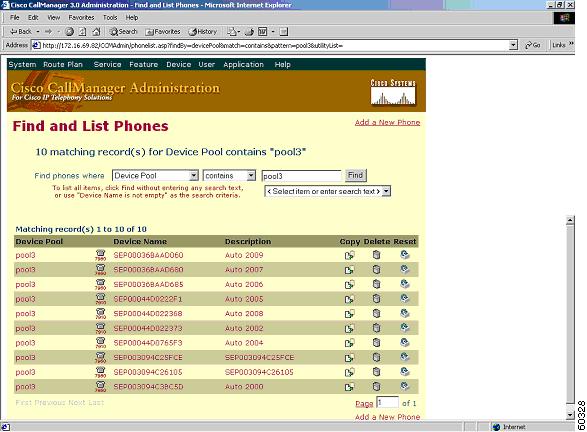Image resolution: width=587 pixels, height=432 pixels.
Task: Reset the phone SEP000368AAD680
Action: [x=405, y=269]
